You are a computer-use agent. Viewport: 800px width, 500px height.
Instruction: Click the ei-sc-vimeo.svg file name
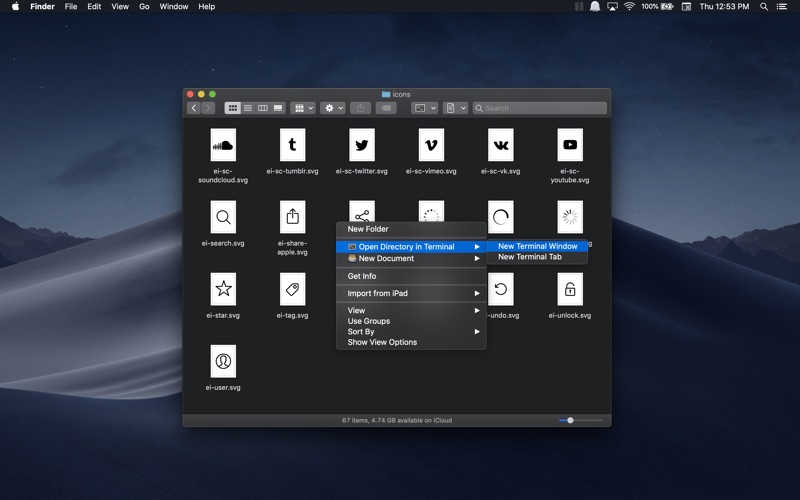(x=431, y=171)
